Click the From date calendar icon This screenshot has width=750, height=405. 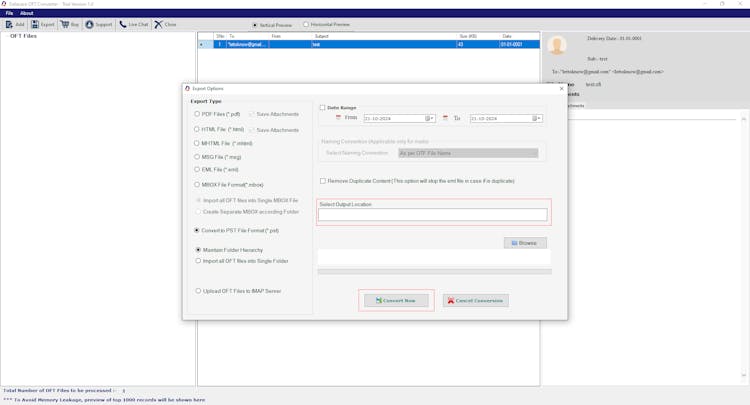tap(339, 118)
